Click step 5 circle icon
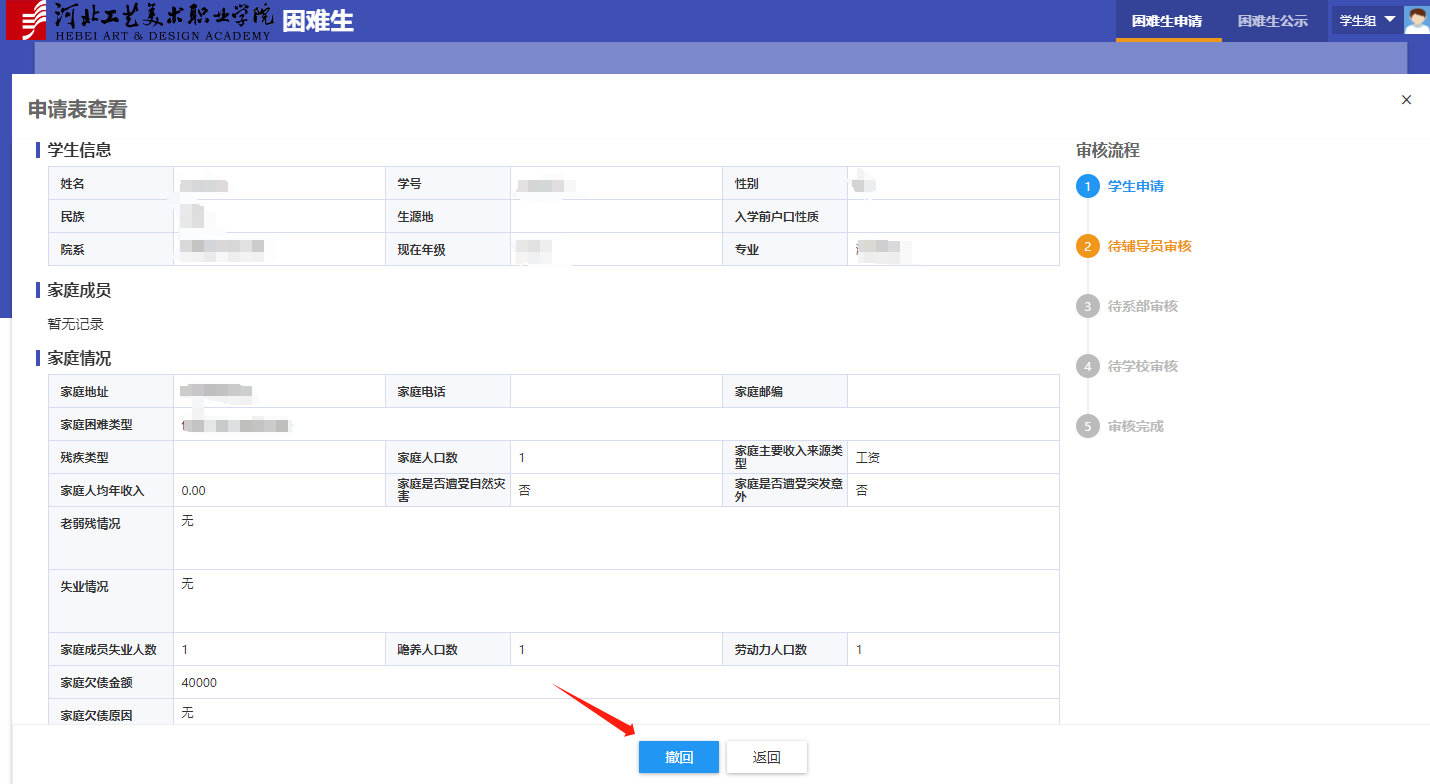 pyautogui.click(x=1087, y=426)
